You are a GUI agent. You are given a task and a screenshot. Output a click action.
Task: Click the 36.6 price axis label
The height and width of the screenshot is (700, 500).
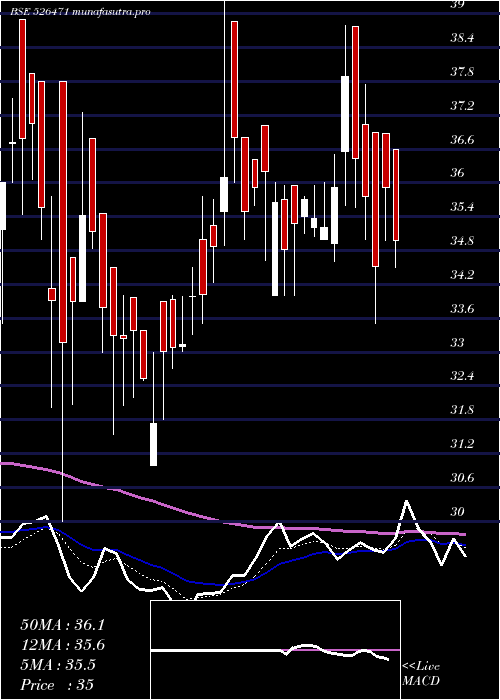[x=462, y=140]
